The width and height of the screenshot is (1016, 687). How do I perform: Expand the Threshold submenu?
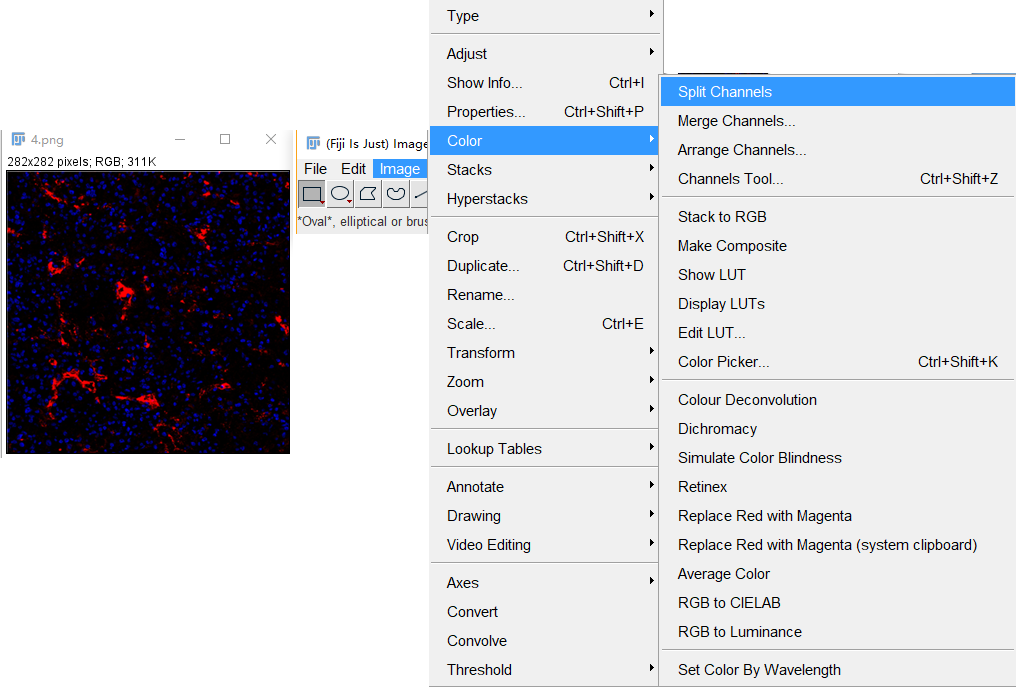coord(544,670)
